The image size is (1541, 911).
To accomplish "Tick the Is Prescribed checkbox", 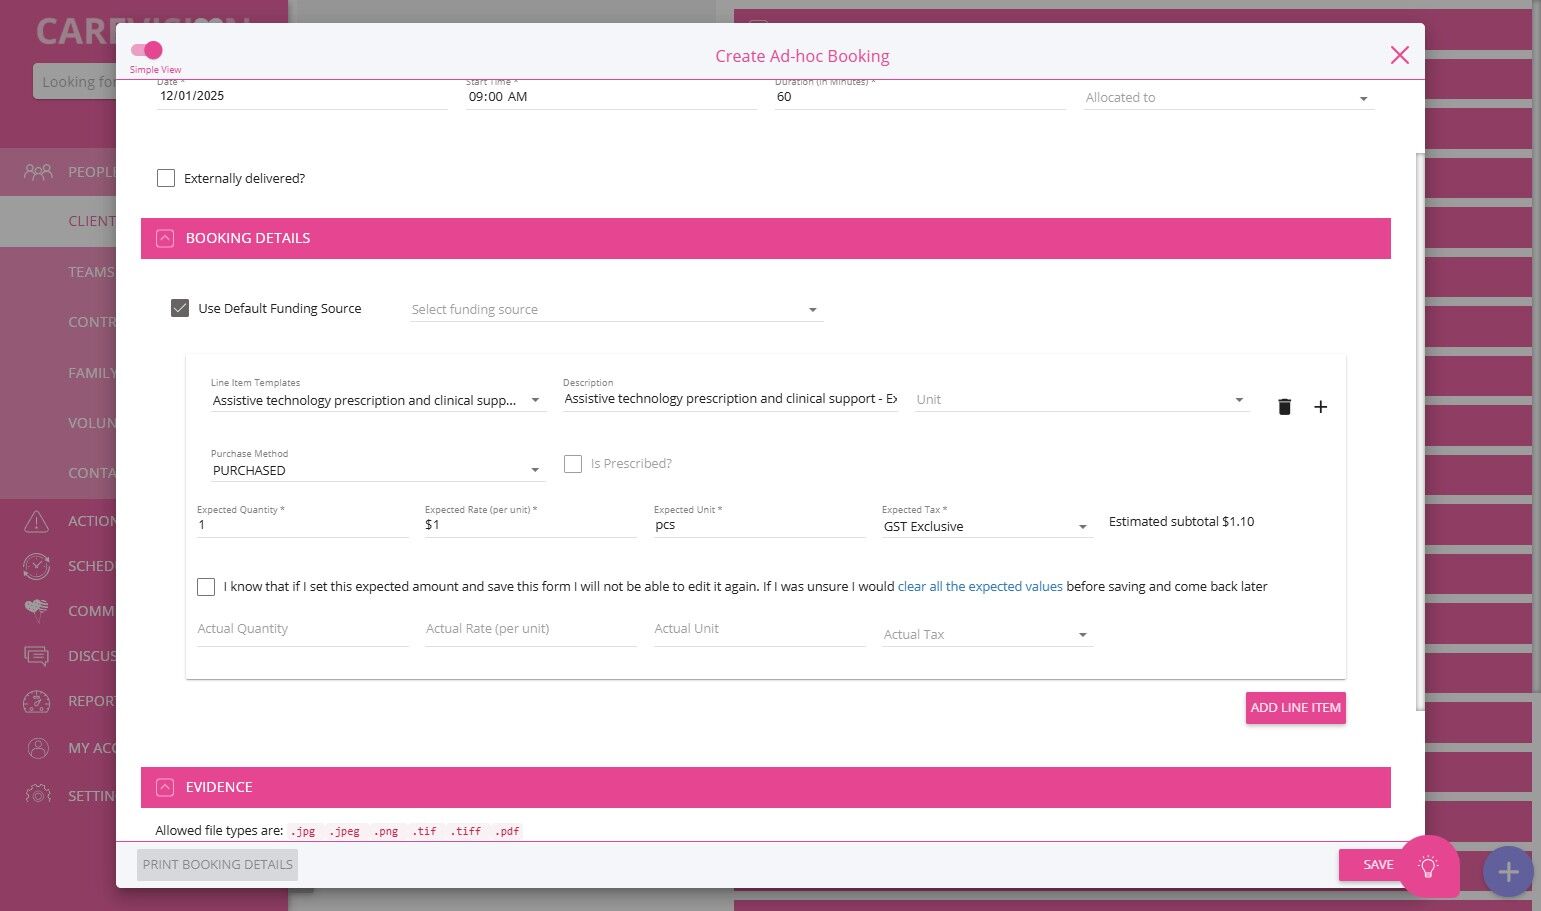I will click(x=573, y=464).
